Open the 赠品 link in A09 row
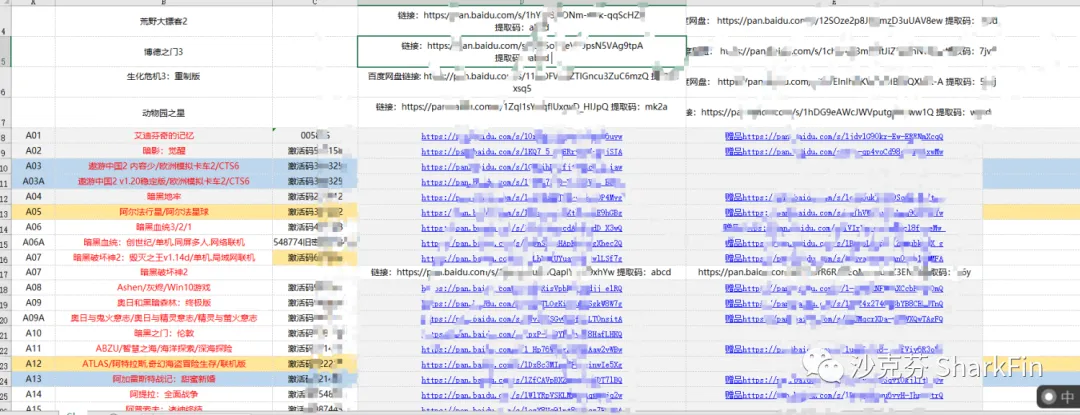 (834, 304)
